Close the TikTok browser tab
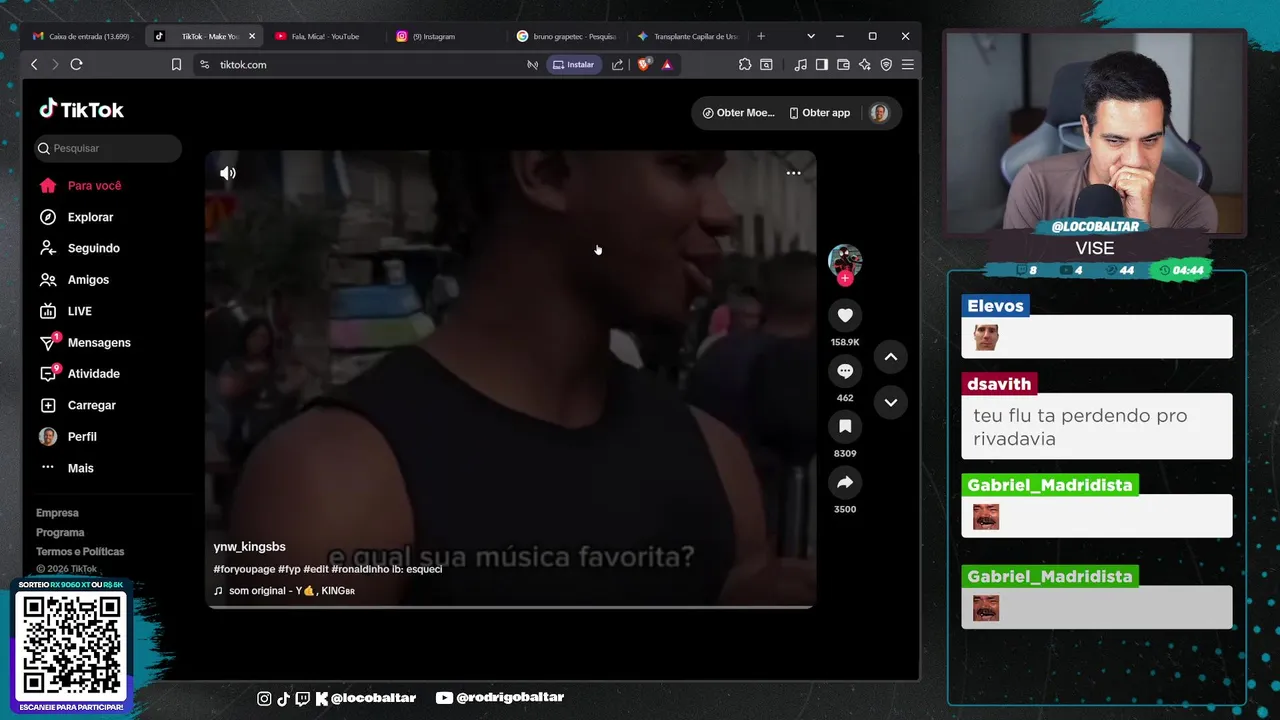Viewport: 1280px width, 720px height. pyautogui.click(x=252, y=36)
